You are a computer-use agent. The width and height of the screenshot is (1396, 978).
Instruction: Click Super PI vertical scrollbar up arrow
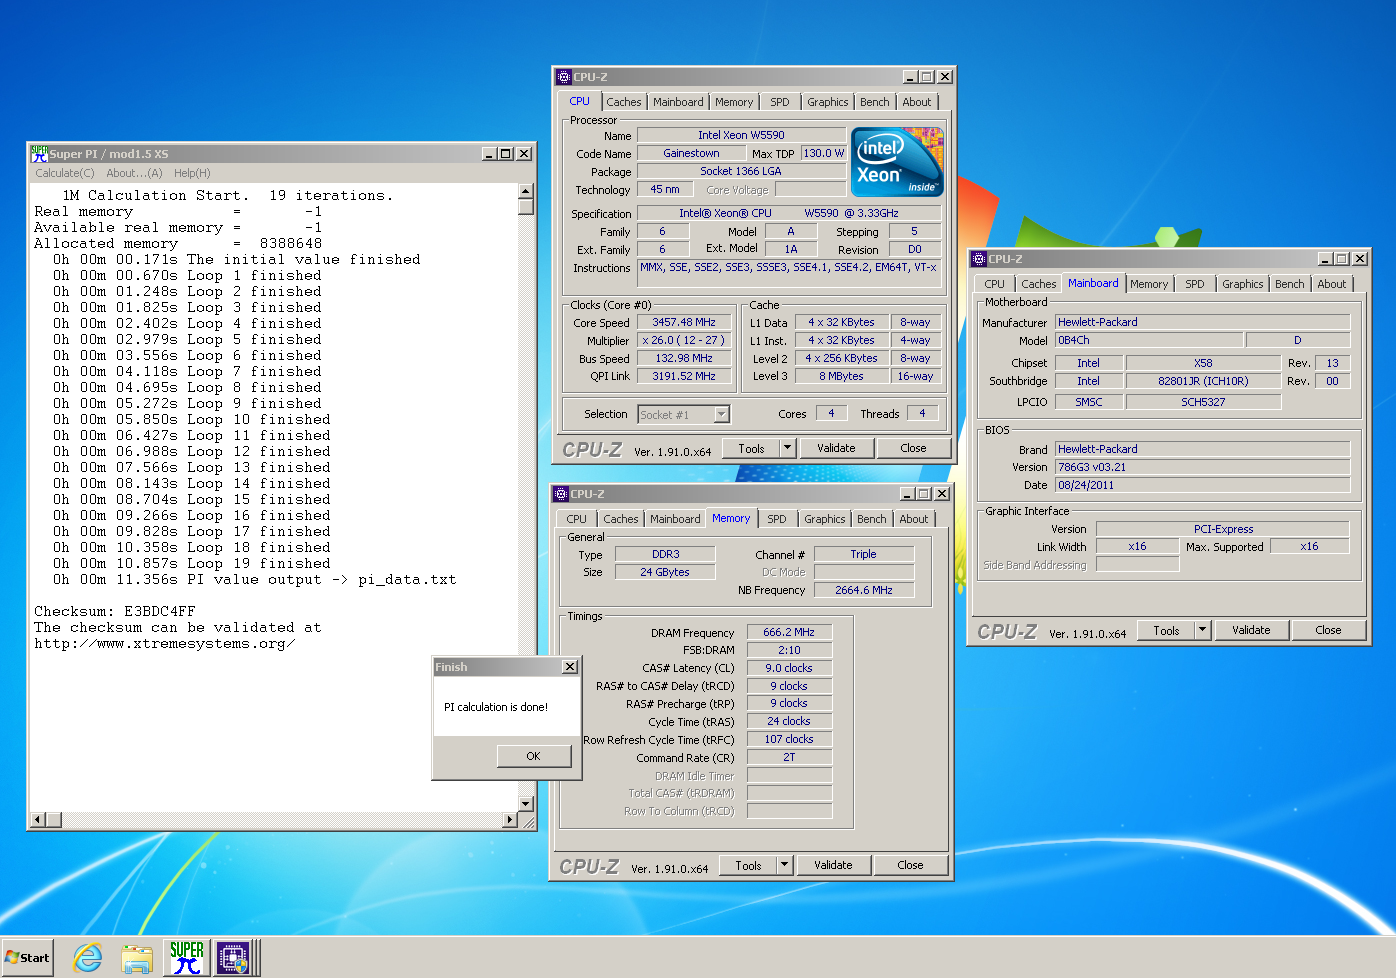526,191
